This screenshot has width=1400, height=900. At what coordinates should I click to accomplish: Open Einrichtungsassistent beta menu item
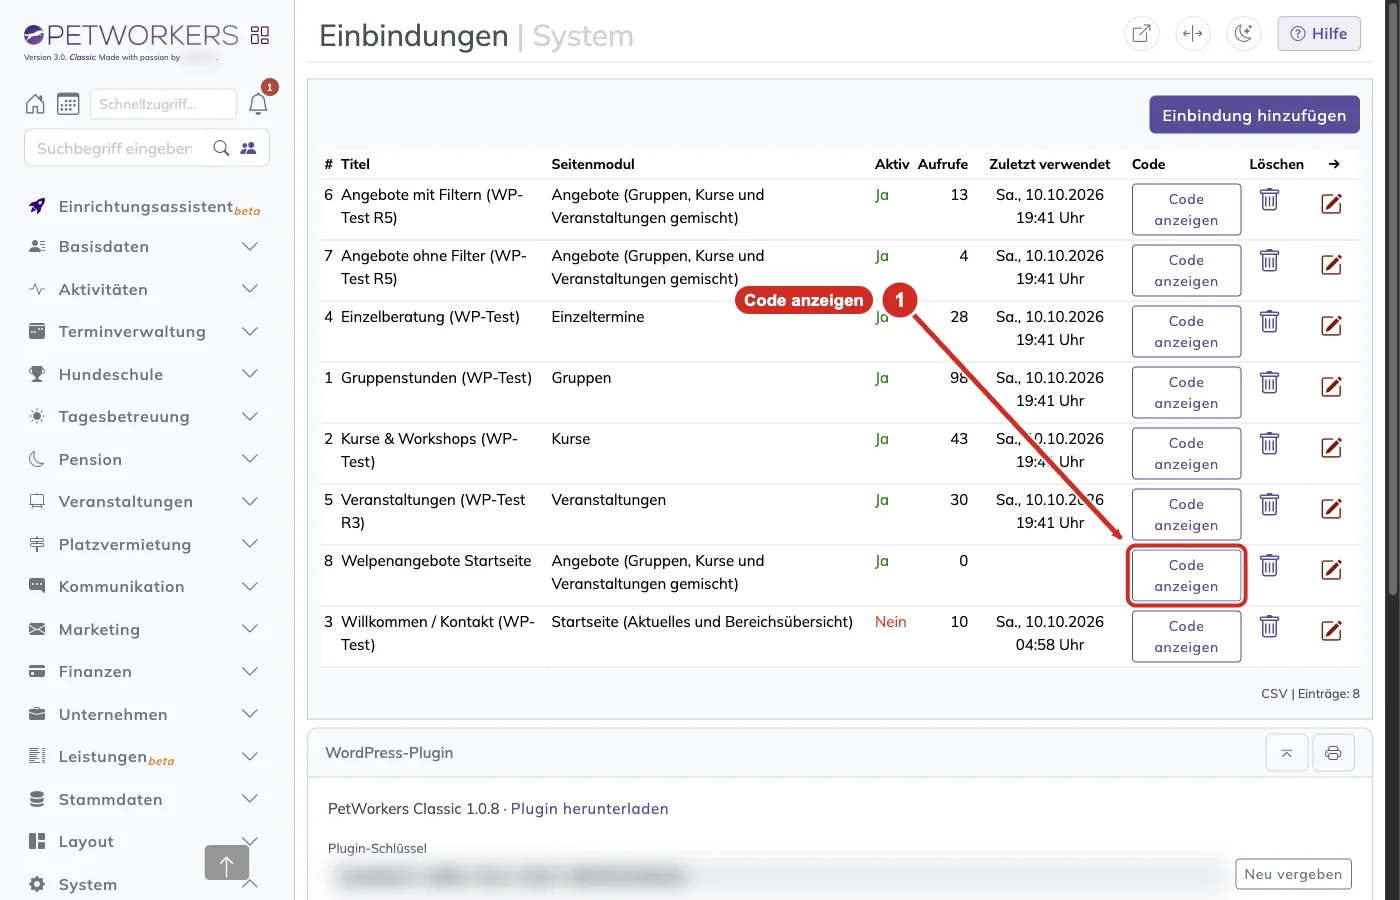pos(144,207)
